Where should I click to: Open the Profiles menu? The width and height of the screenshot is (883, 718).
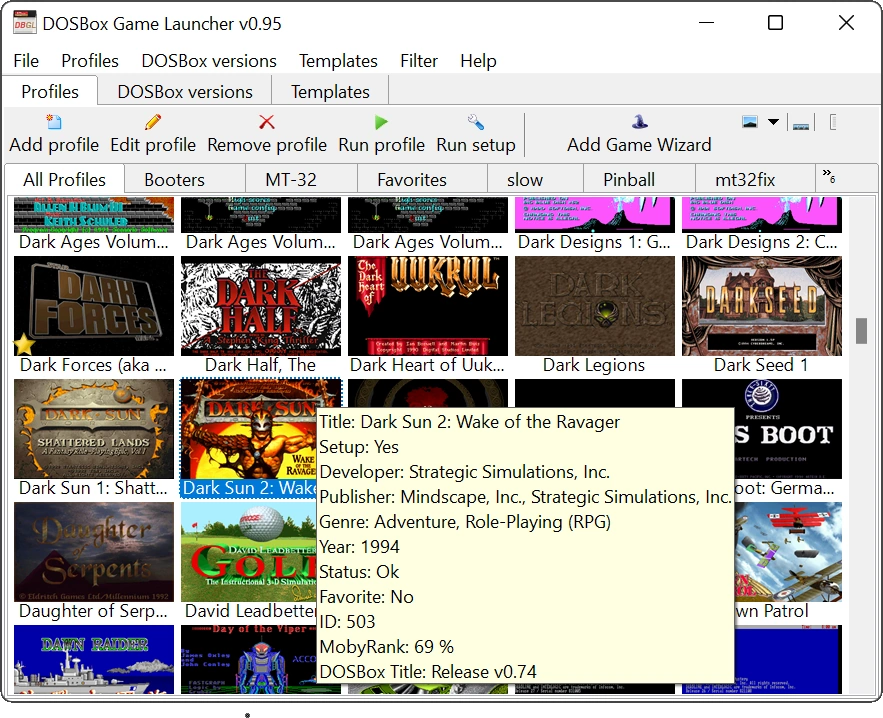90,61
